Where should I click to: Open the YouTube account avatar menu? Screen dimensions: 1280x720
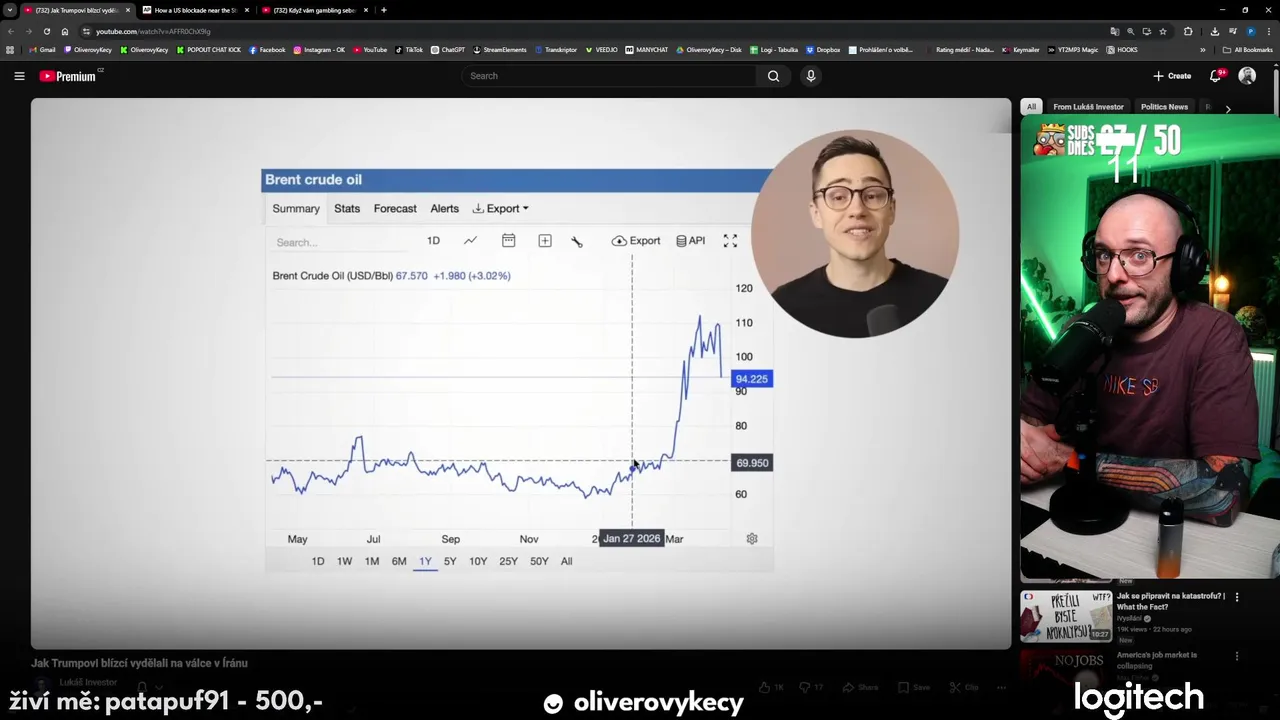pos(1247,76)
